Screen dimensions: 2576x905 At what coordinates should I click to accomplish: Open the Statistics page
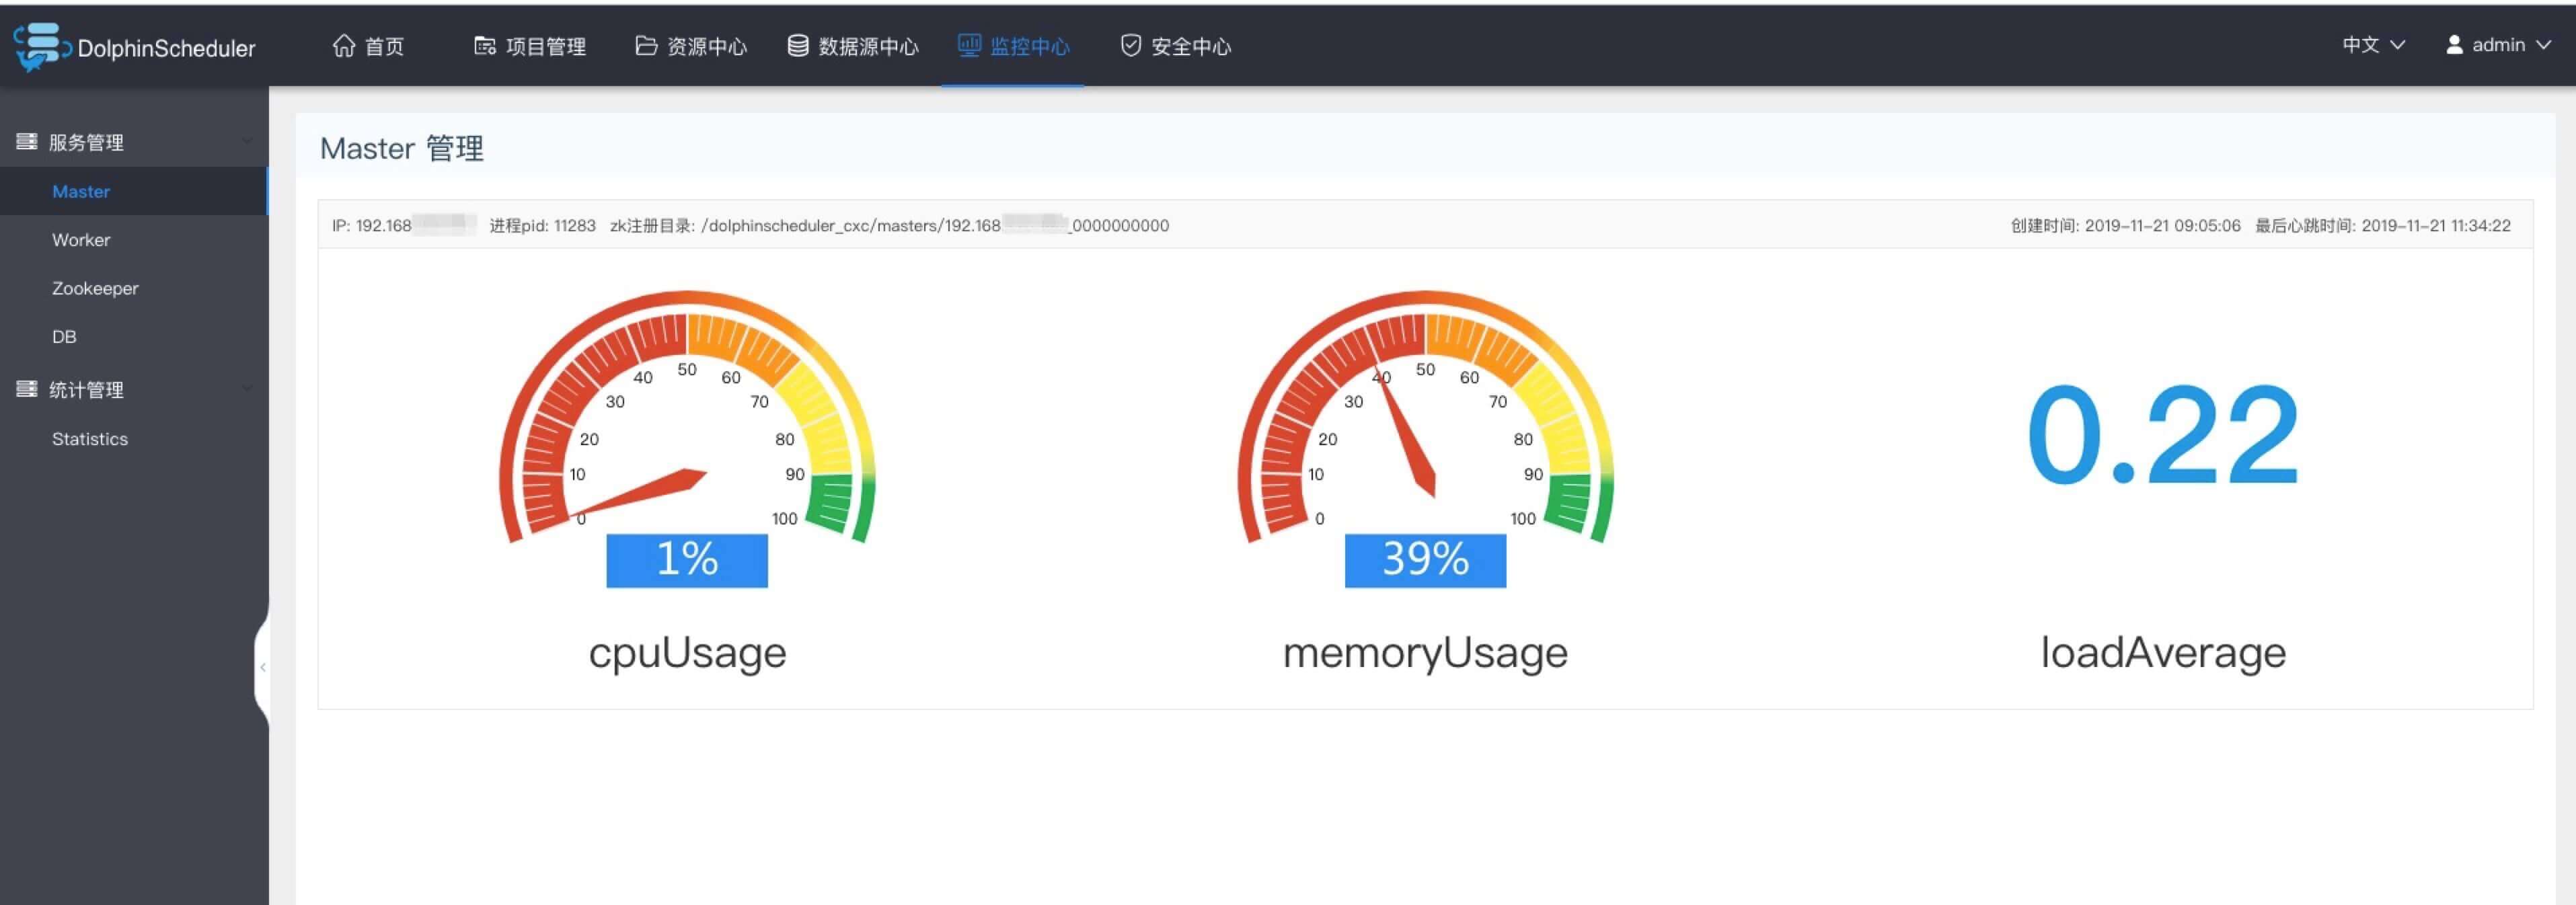point(90,439)
